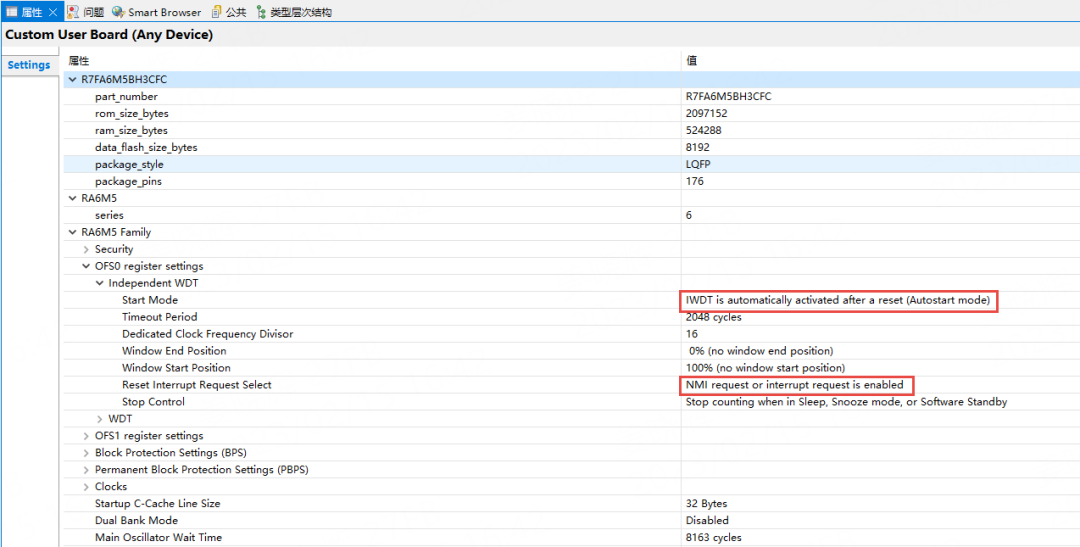Select the series property row
Image resolution: width=1080 pixels, height=547 pixels.
(110, 215)
